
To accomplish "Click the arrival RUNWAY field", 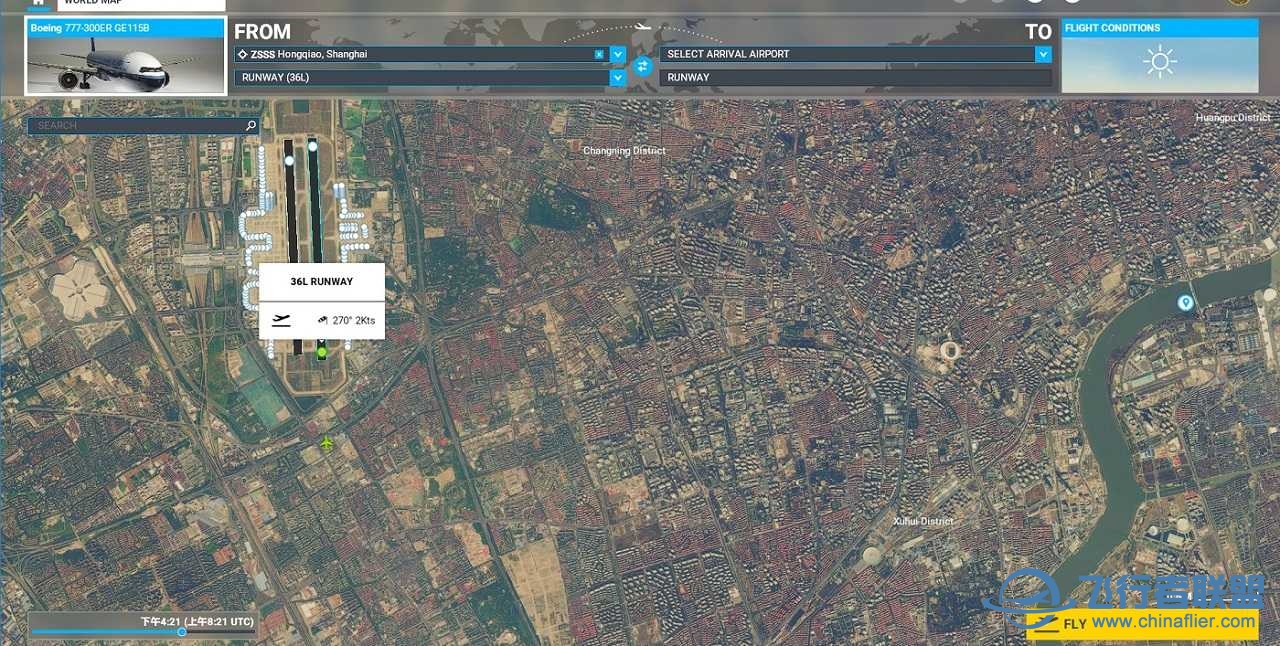I will 856,77.
